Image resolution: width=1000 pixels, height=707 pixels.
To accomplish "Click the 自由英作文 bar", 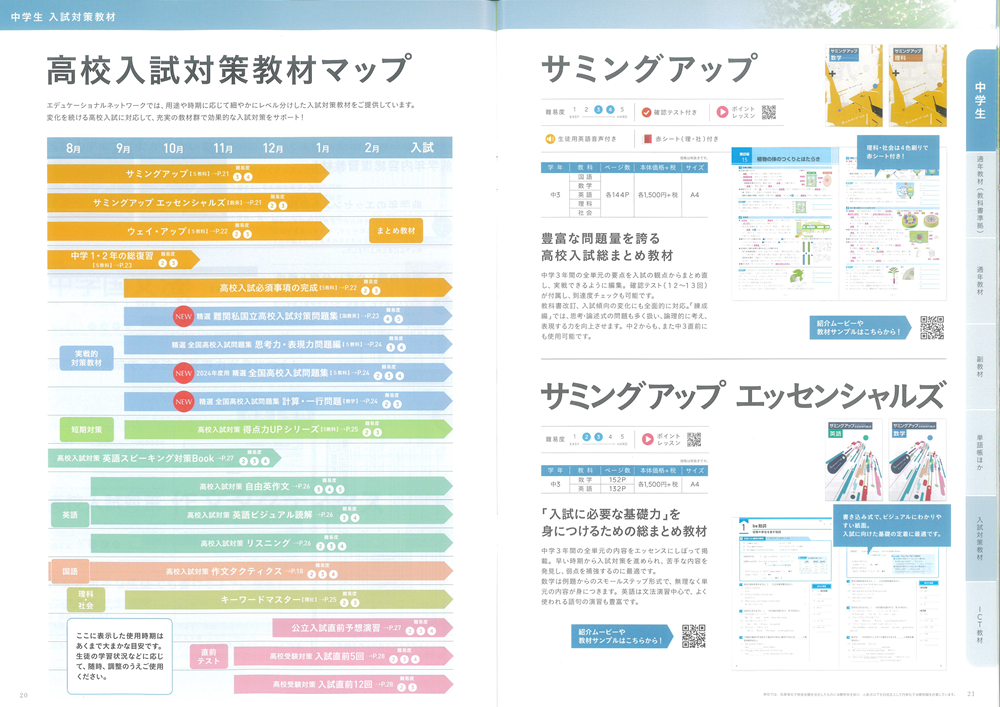I will (x=272, y=486).
